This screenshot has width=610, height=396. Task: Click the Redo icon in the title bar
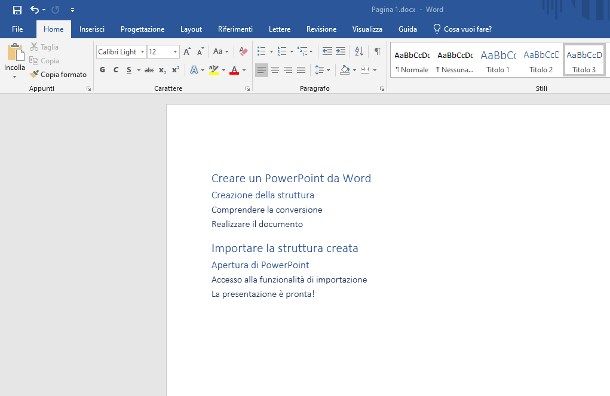[x=55, y=10]
